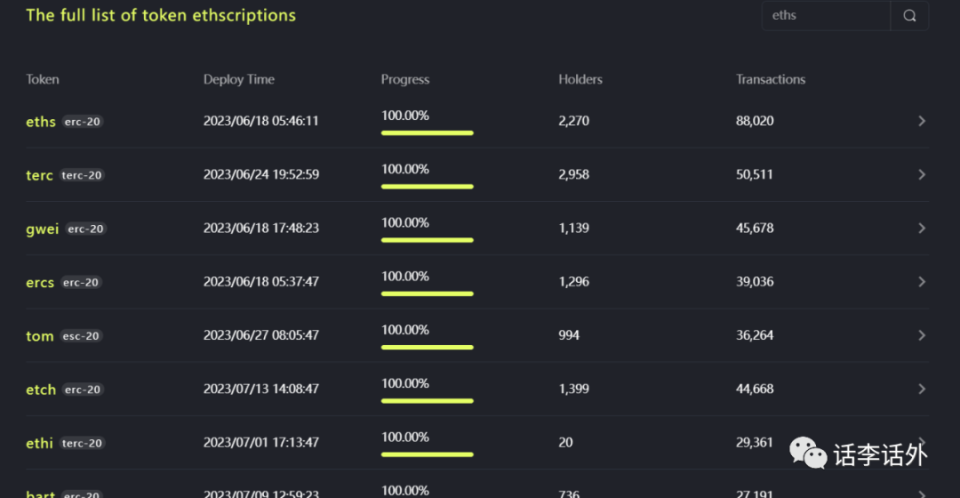Screen dimensions: 960x498
Task: Focus the eths search input field
Action: tap(826, 16)
